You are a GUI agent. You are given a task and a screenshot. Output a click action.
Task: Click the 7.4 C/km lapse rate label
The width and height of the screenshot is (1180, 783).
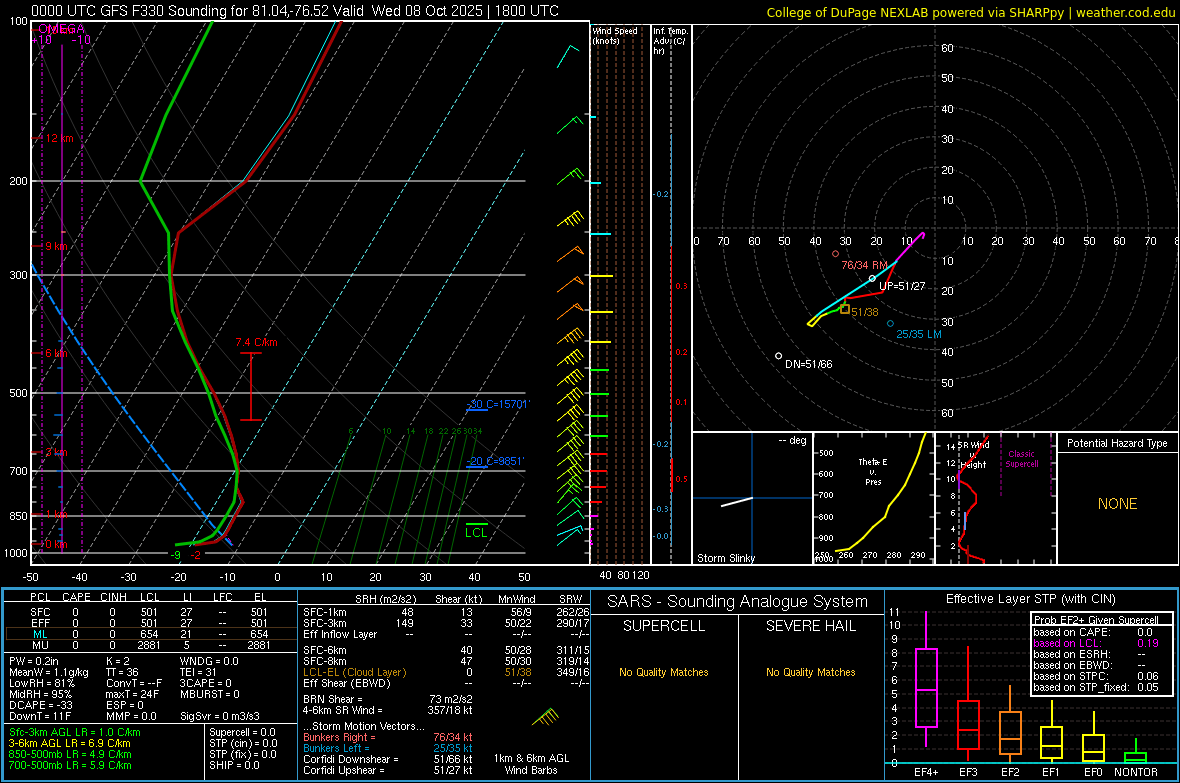tap(256, 342)
